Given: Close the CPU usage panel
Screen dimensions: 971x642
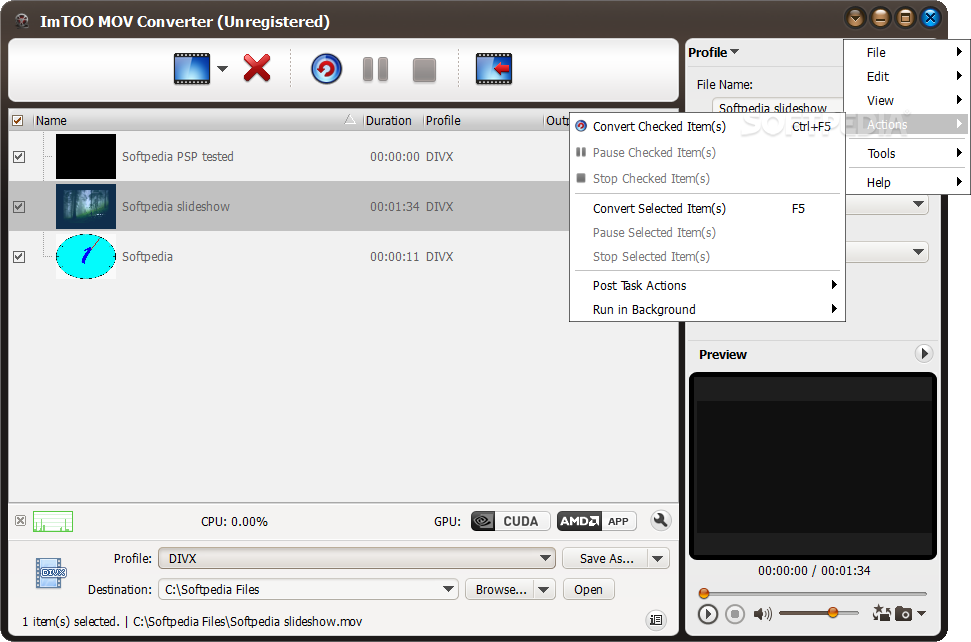Looking at the screenshot, I should (20, 521).
